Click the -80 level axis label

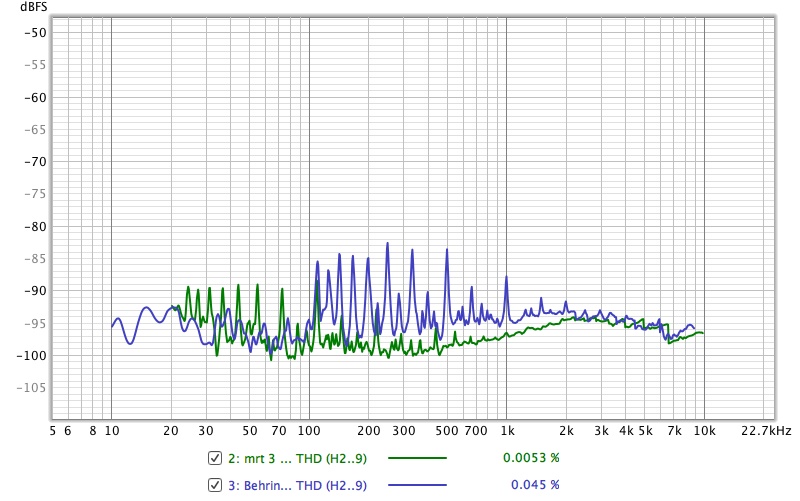pyautogui.click(x=35, y=227)
